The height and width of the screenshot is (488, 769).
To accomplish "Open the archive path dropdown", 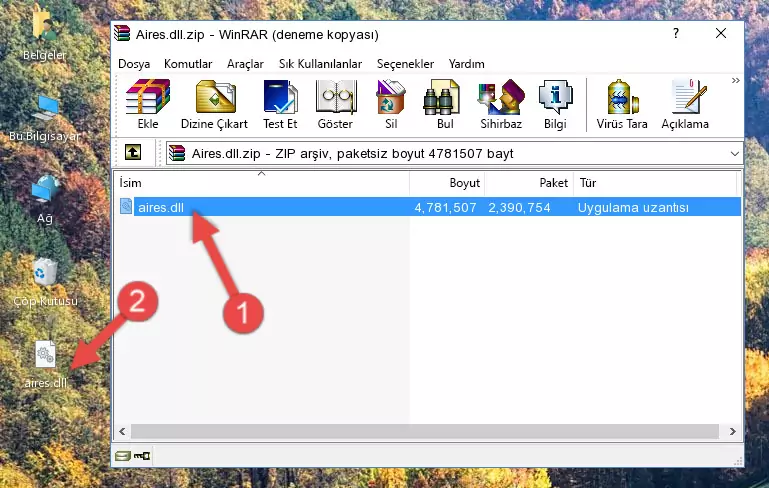I will coord(734,154).
